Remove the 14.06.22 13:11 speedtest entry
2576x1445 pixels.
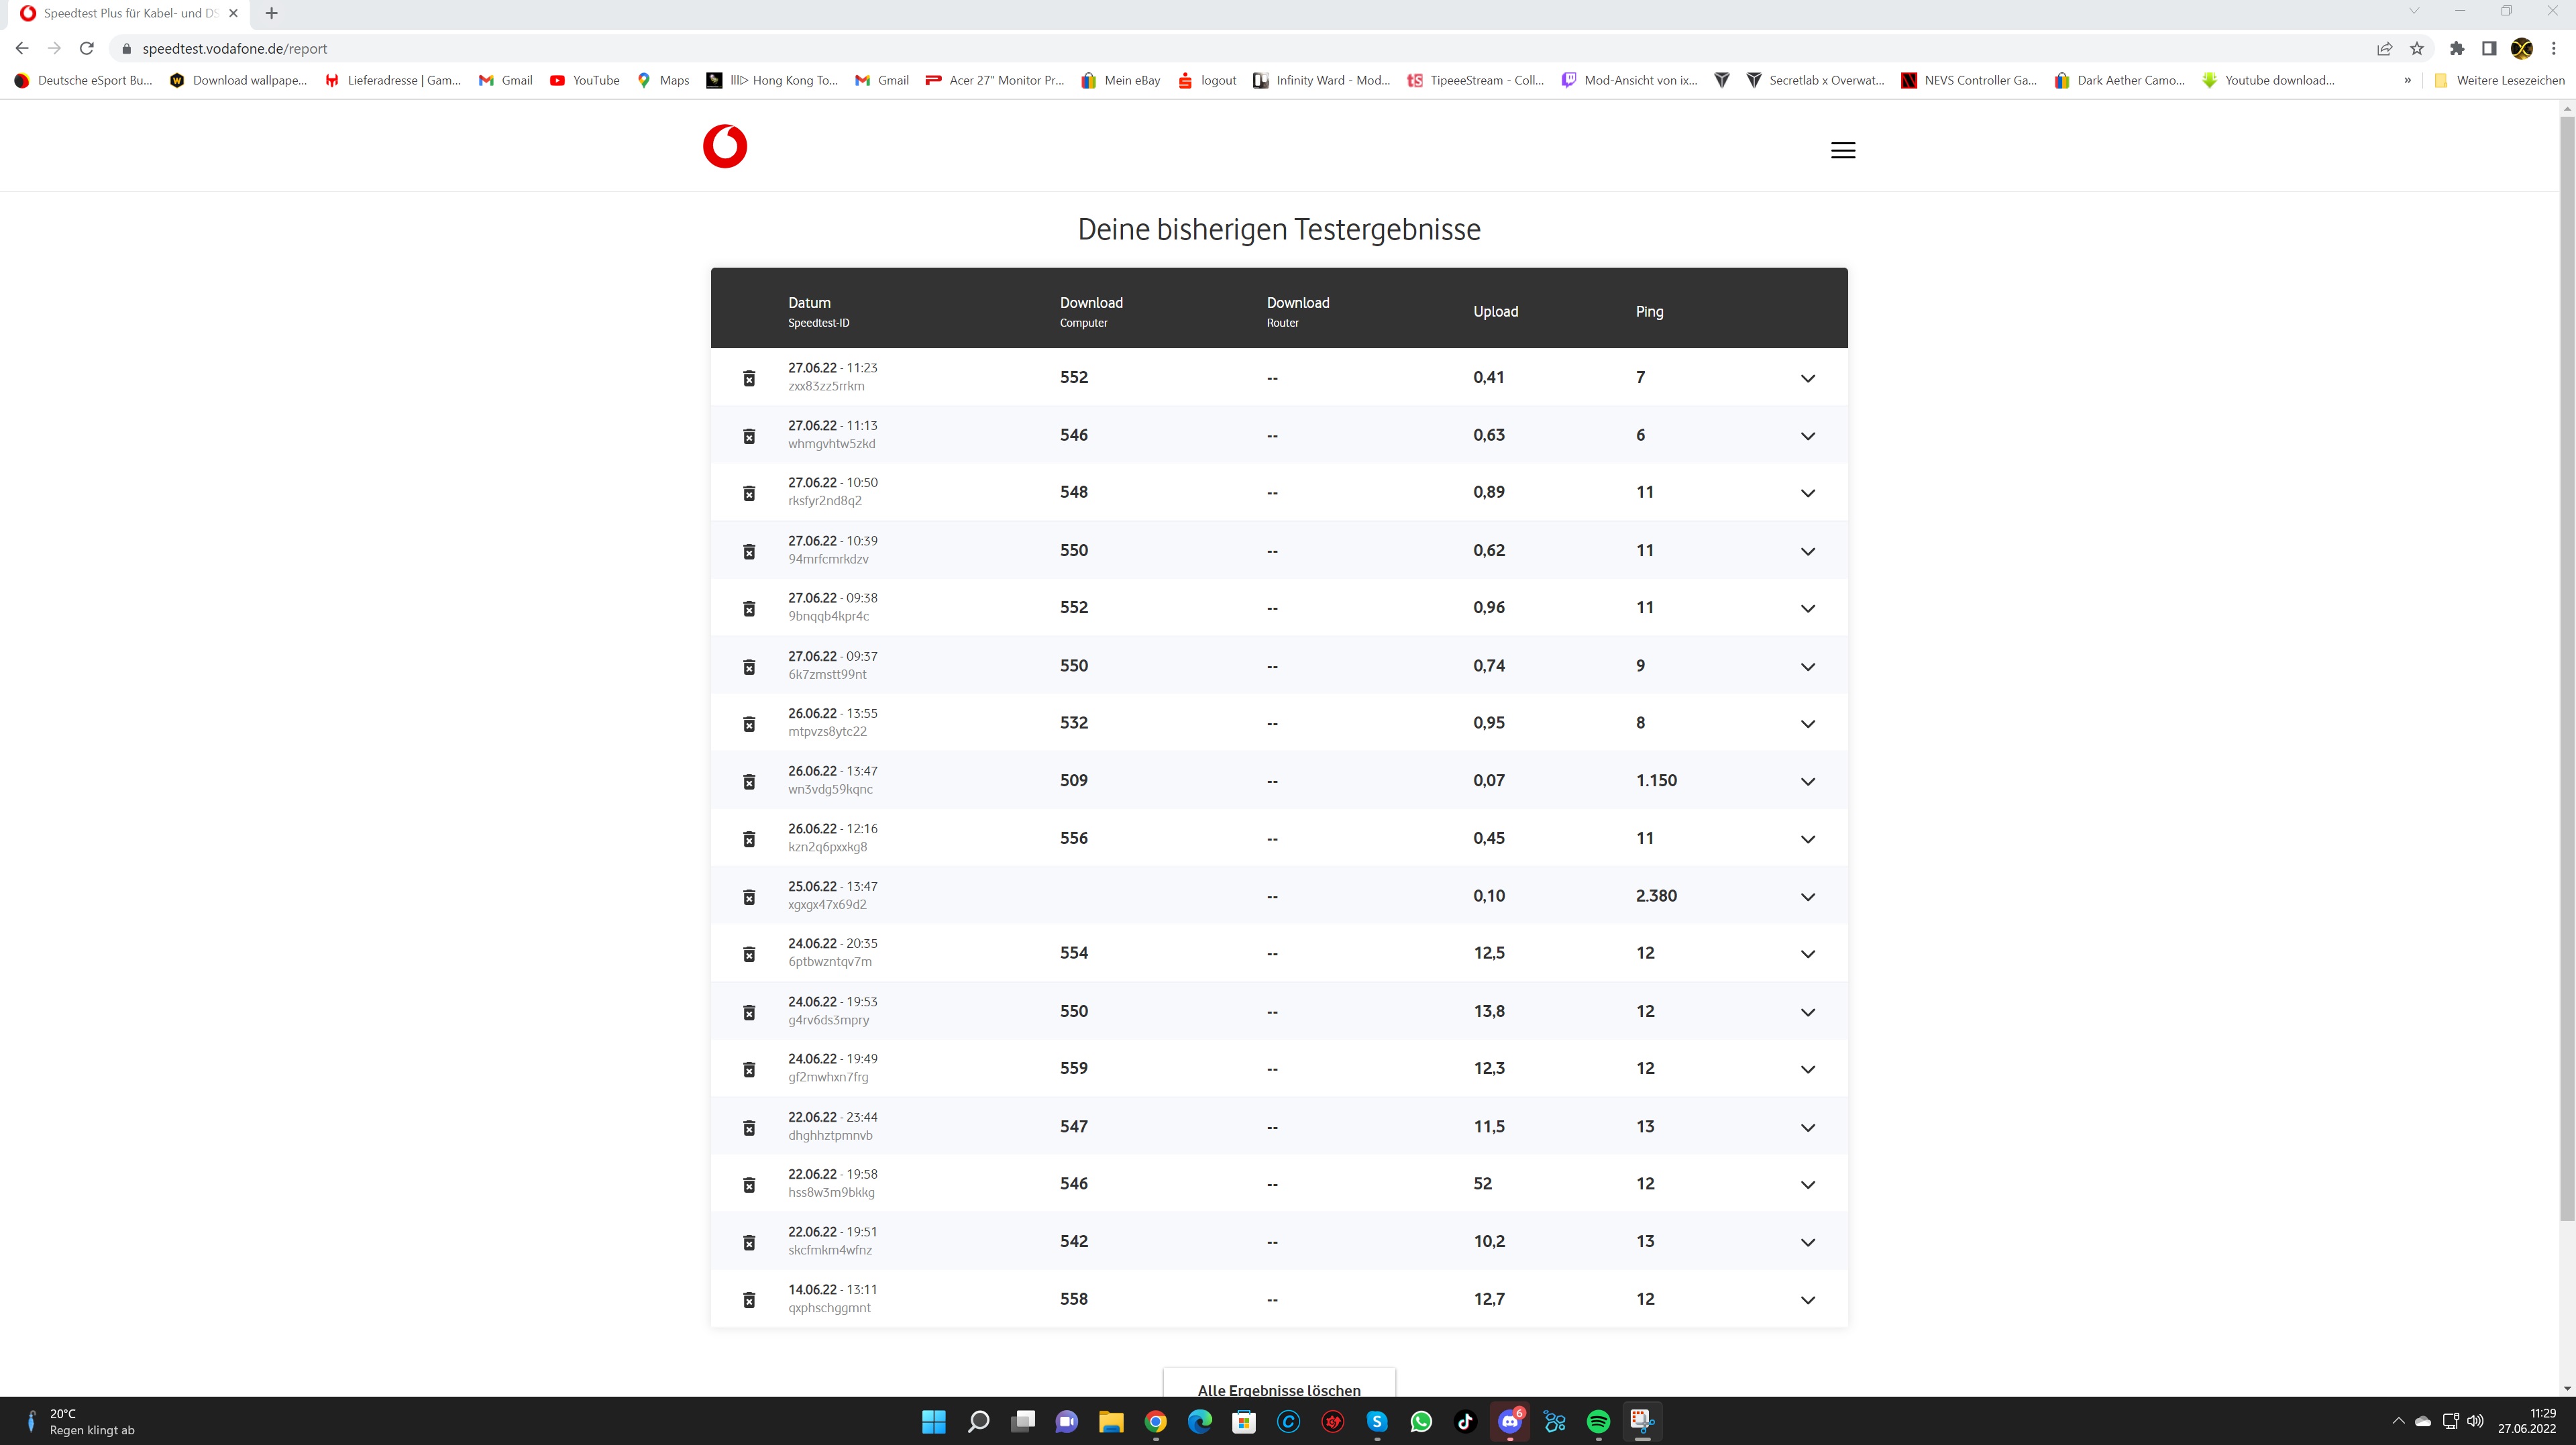749,1300
